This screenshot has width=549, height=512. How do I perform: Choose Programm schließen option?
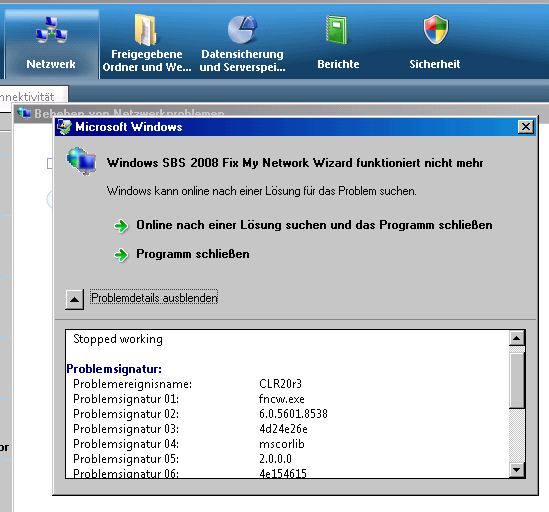tap(193, 254)
